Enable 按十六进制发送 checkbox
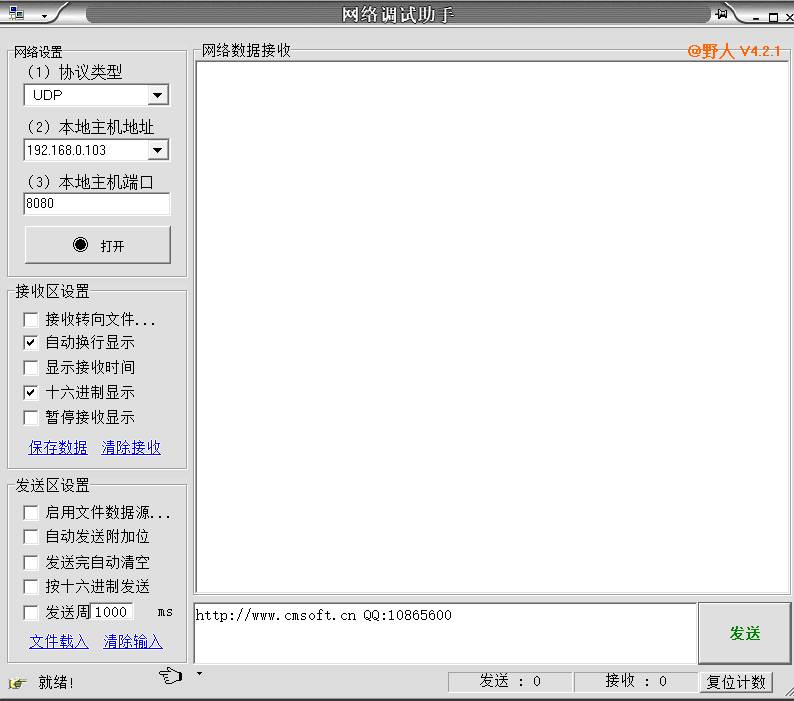This screenshot has height=701, width=794. (31, 587)
